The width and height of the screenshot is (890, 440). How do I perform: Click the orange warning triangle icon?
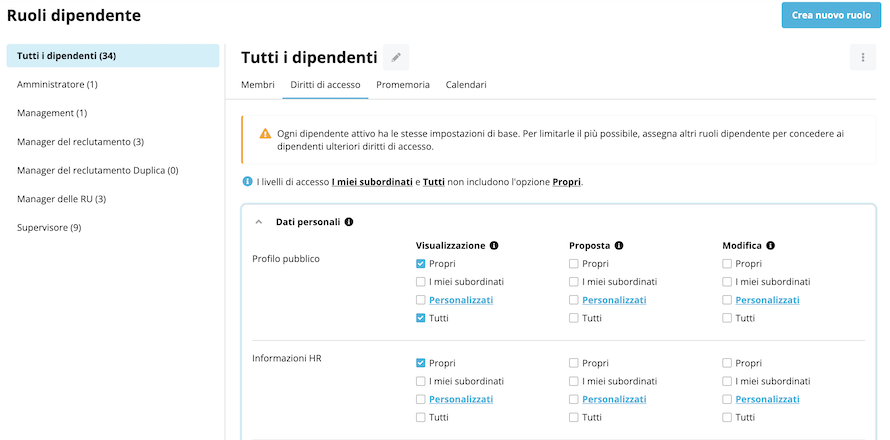click(265, 134)
